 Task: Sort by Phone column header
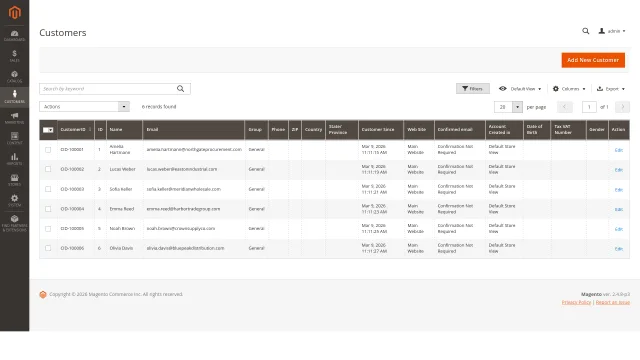point(278,130)
